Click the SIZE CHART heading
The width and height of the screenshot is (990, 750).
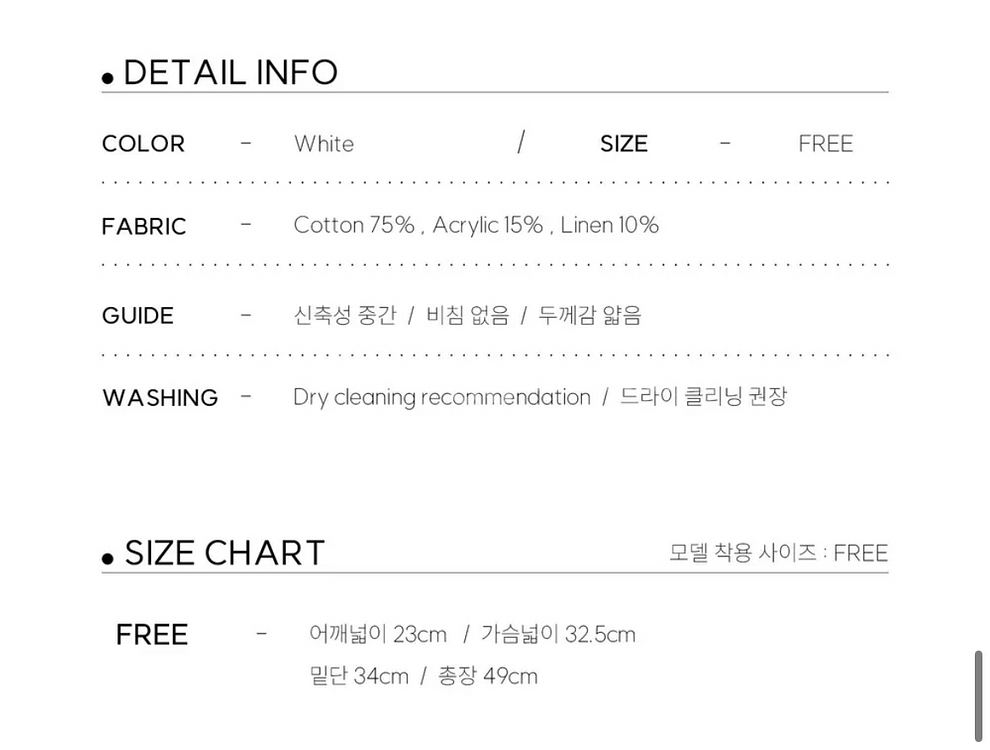[225, 553]
